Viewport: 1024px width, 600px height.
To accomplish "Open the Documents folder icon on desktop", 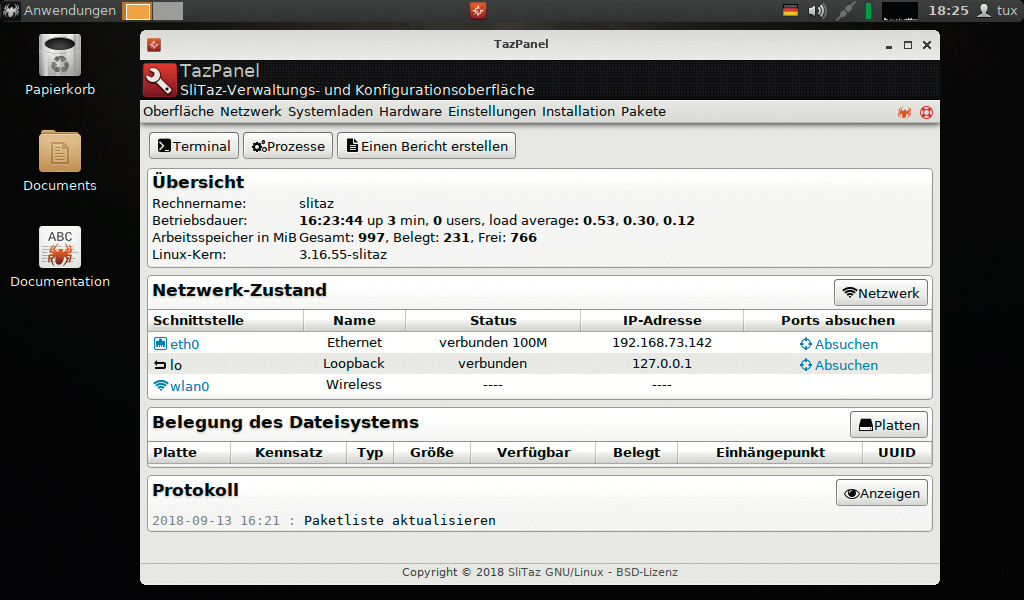I will coord(59,151).
